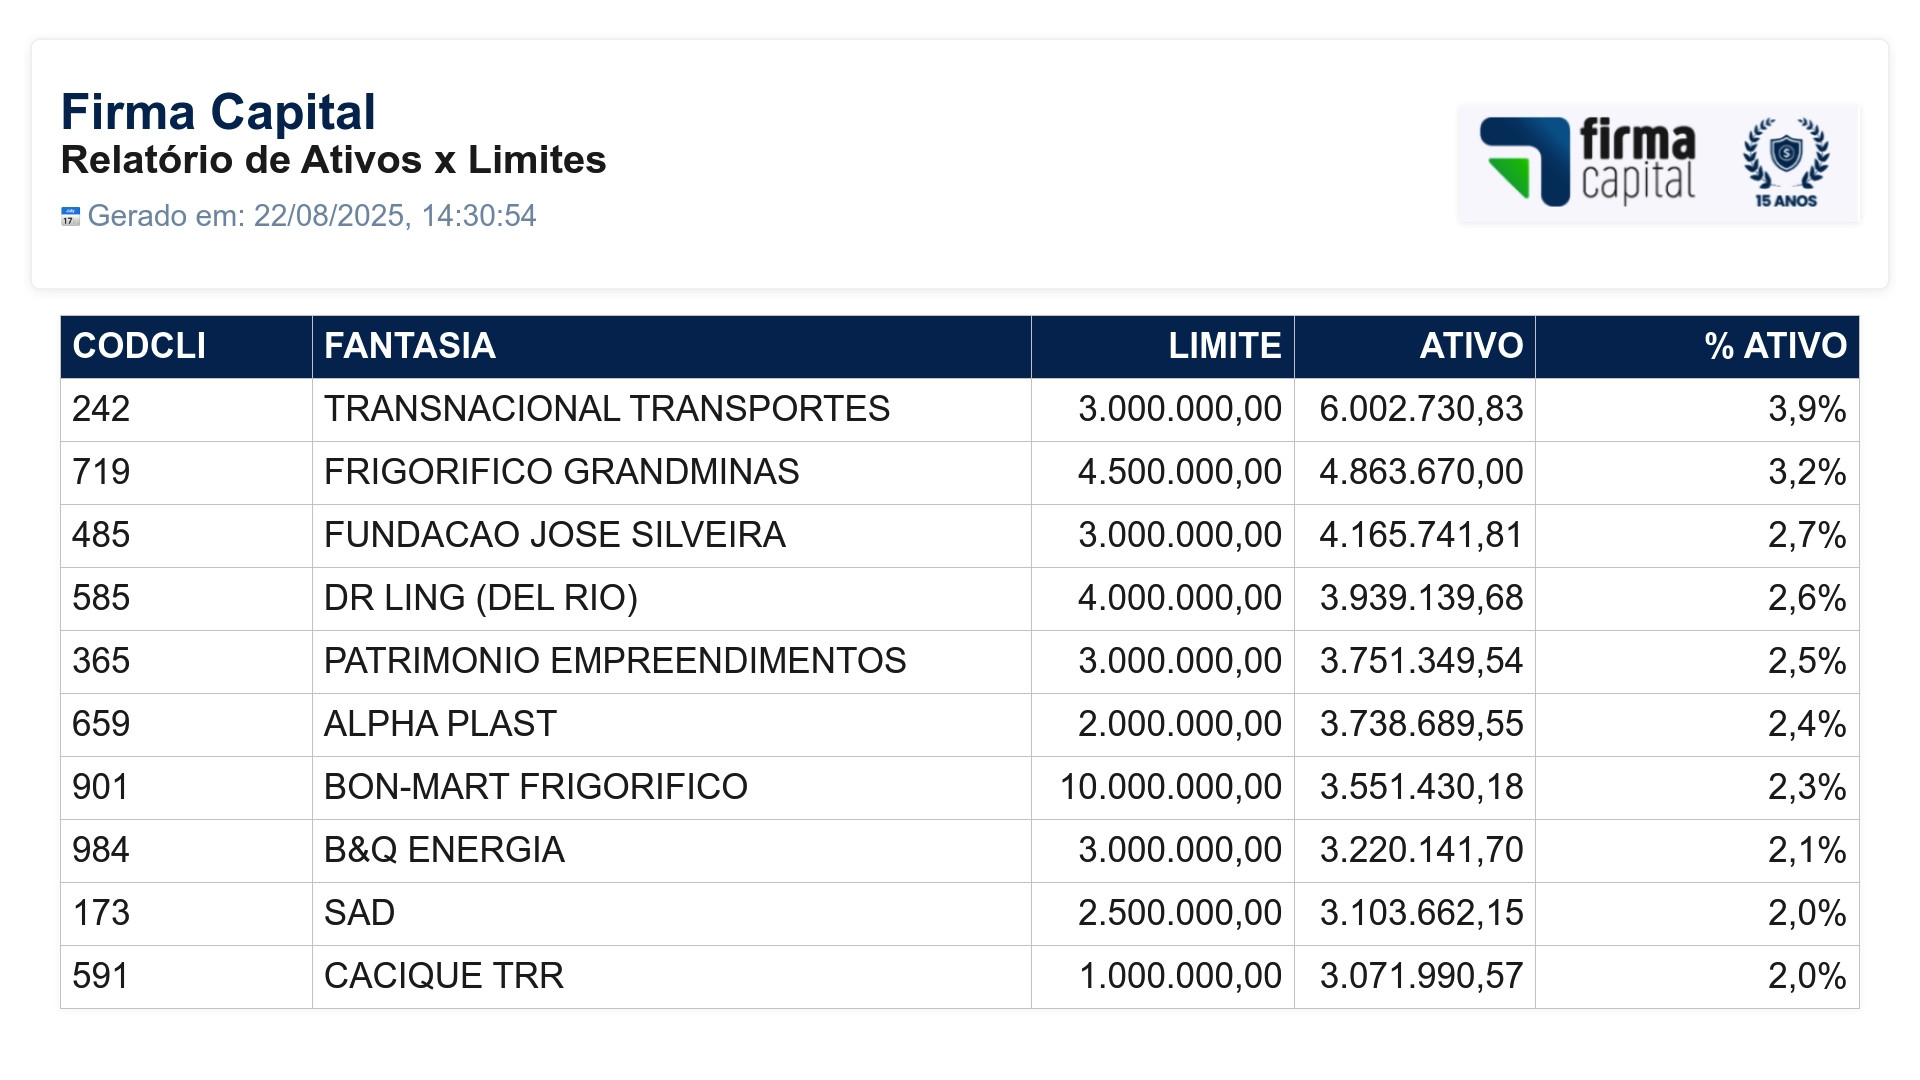Click FRIGORIFICO GRANDMINAS in the table

562,472
